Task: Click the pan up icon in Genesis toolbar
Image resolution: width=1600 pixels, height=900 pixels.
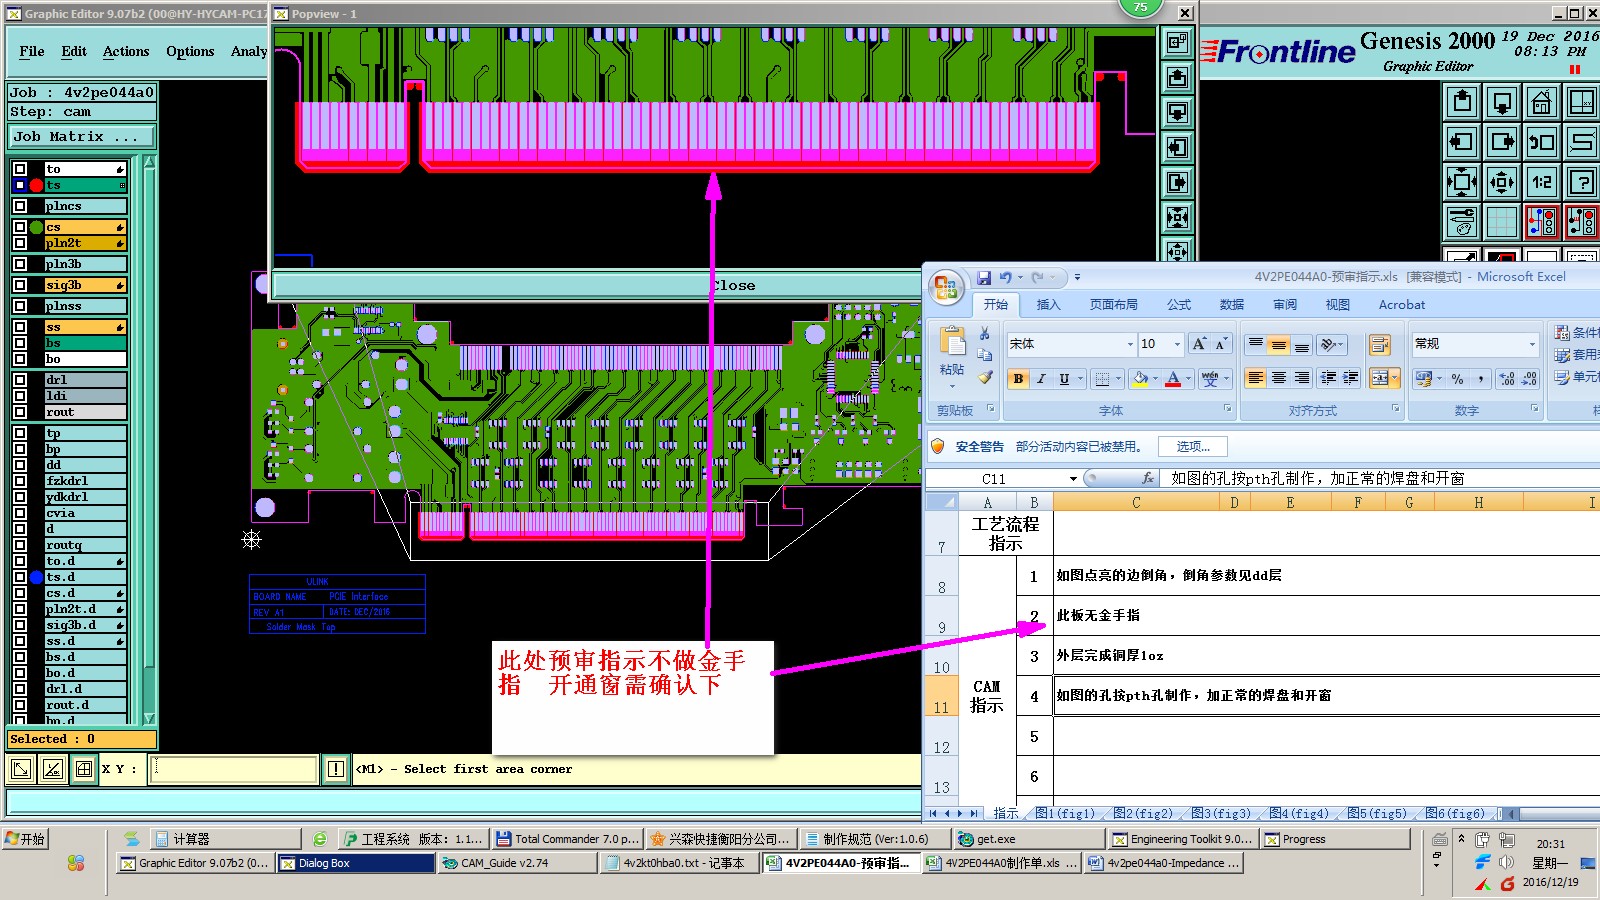Action: [1462, 102]
